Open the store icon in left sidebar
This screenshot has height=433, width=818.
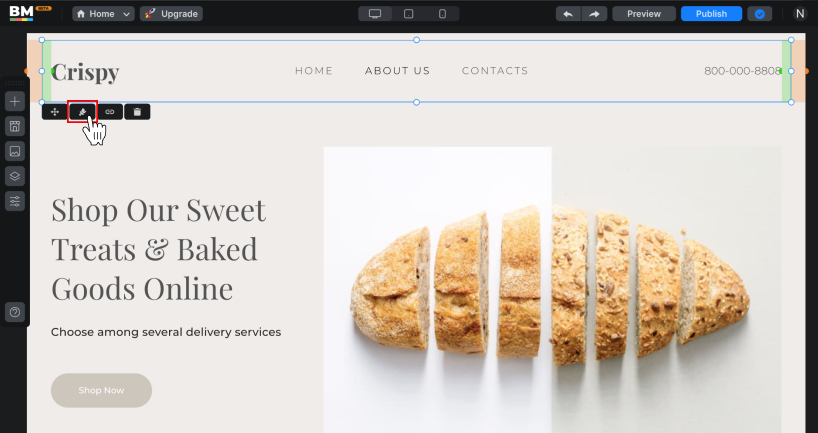point(15,126)
